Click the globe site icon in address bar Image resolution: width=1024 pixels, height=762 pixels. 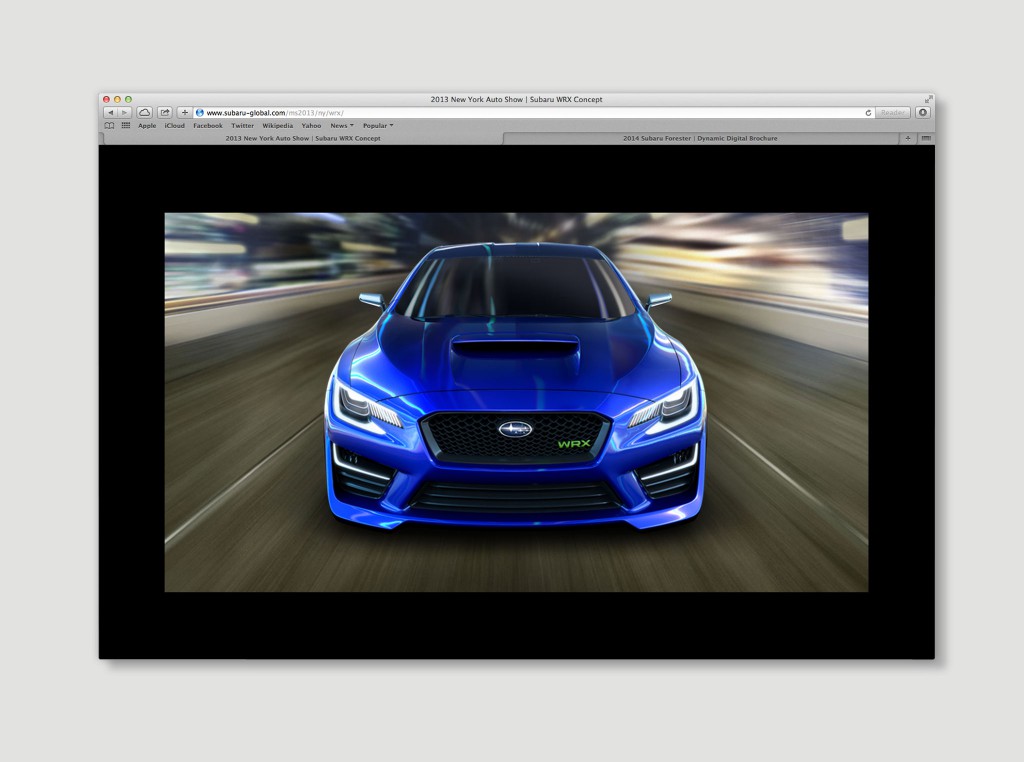coord(200,113)
